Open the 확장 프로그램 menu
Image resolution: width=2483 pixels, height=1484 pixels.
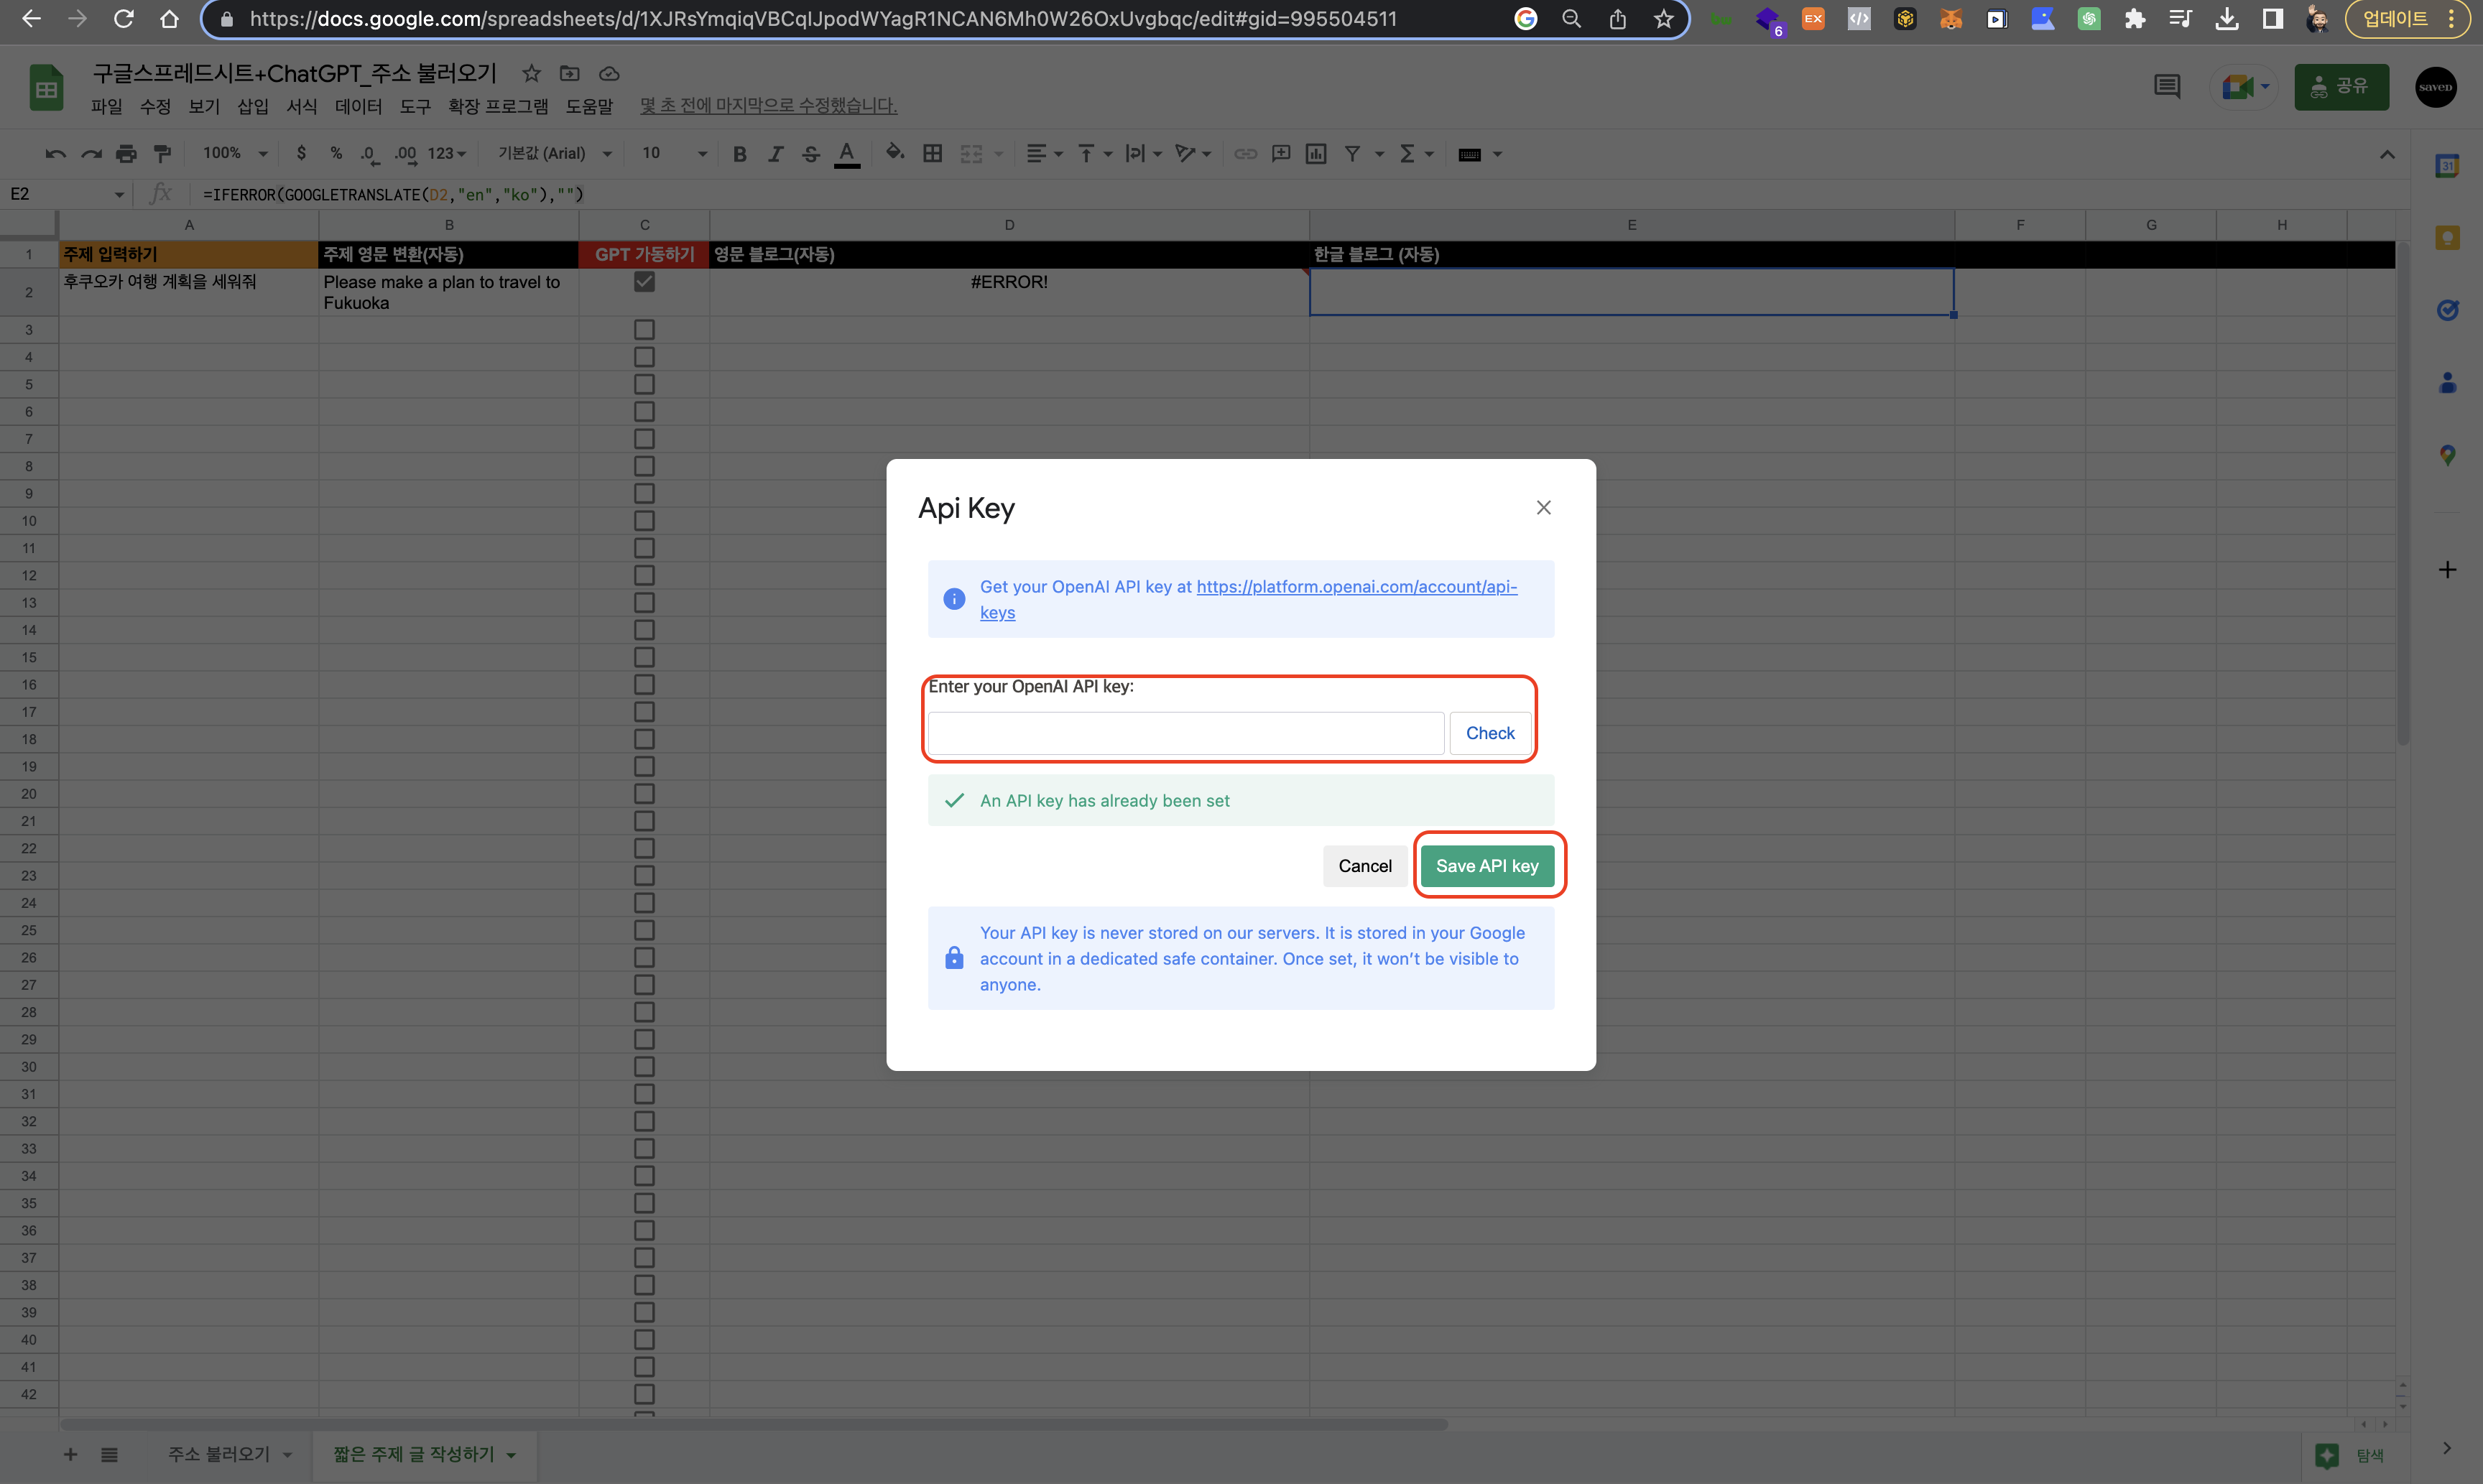tap(498, 106)
